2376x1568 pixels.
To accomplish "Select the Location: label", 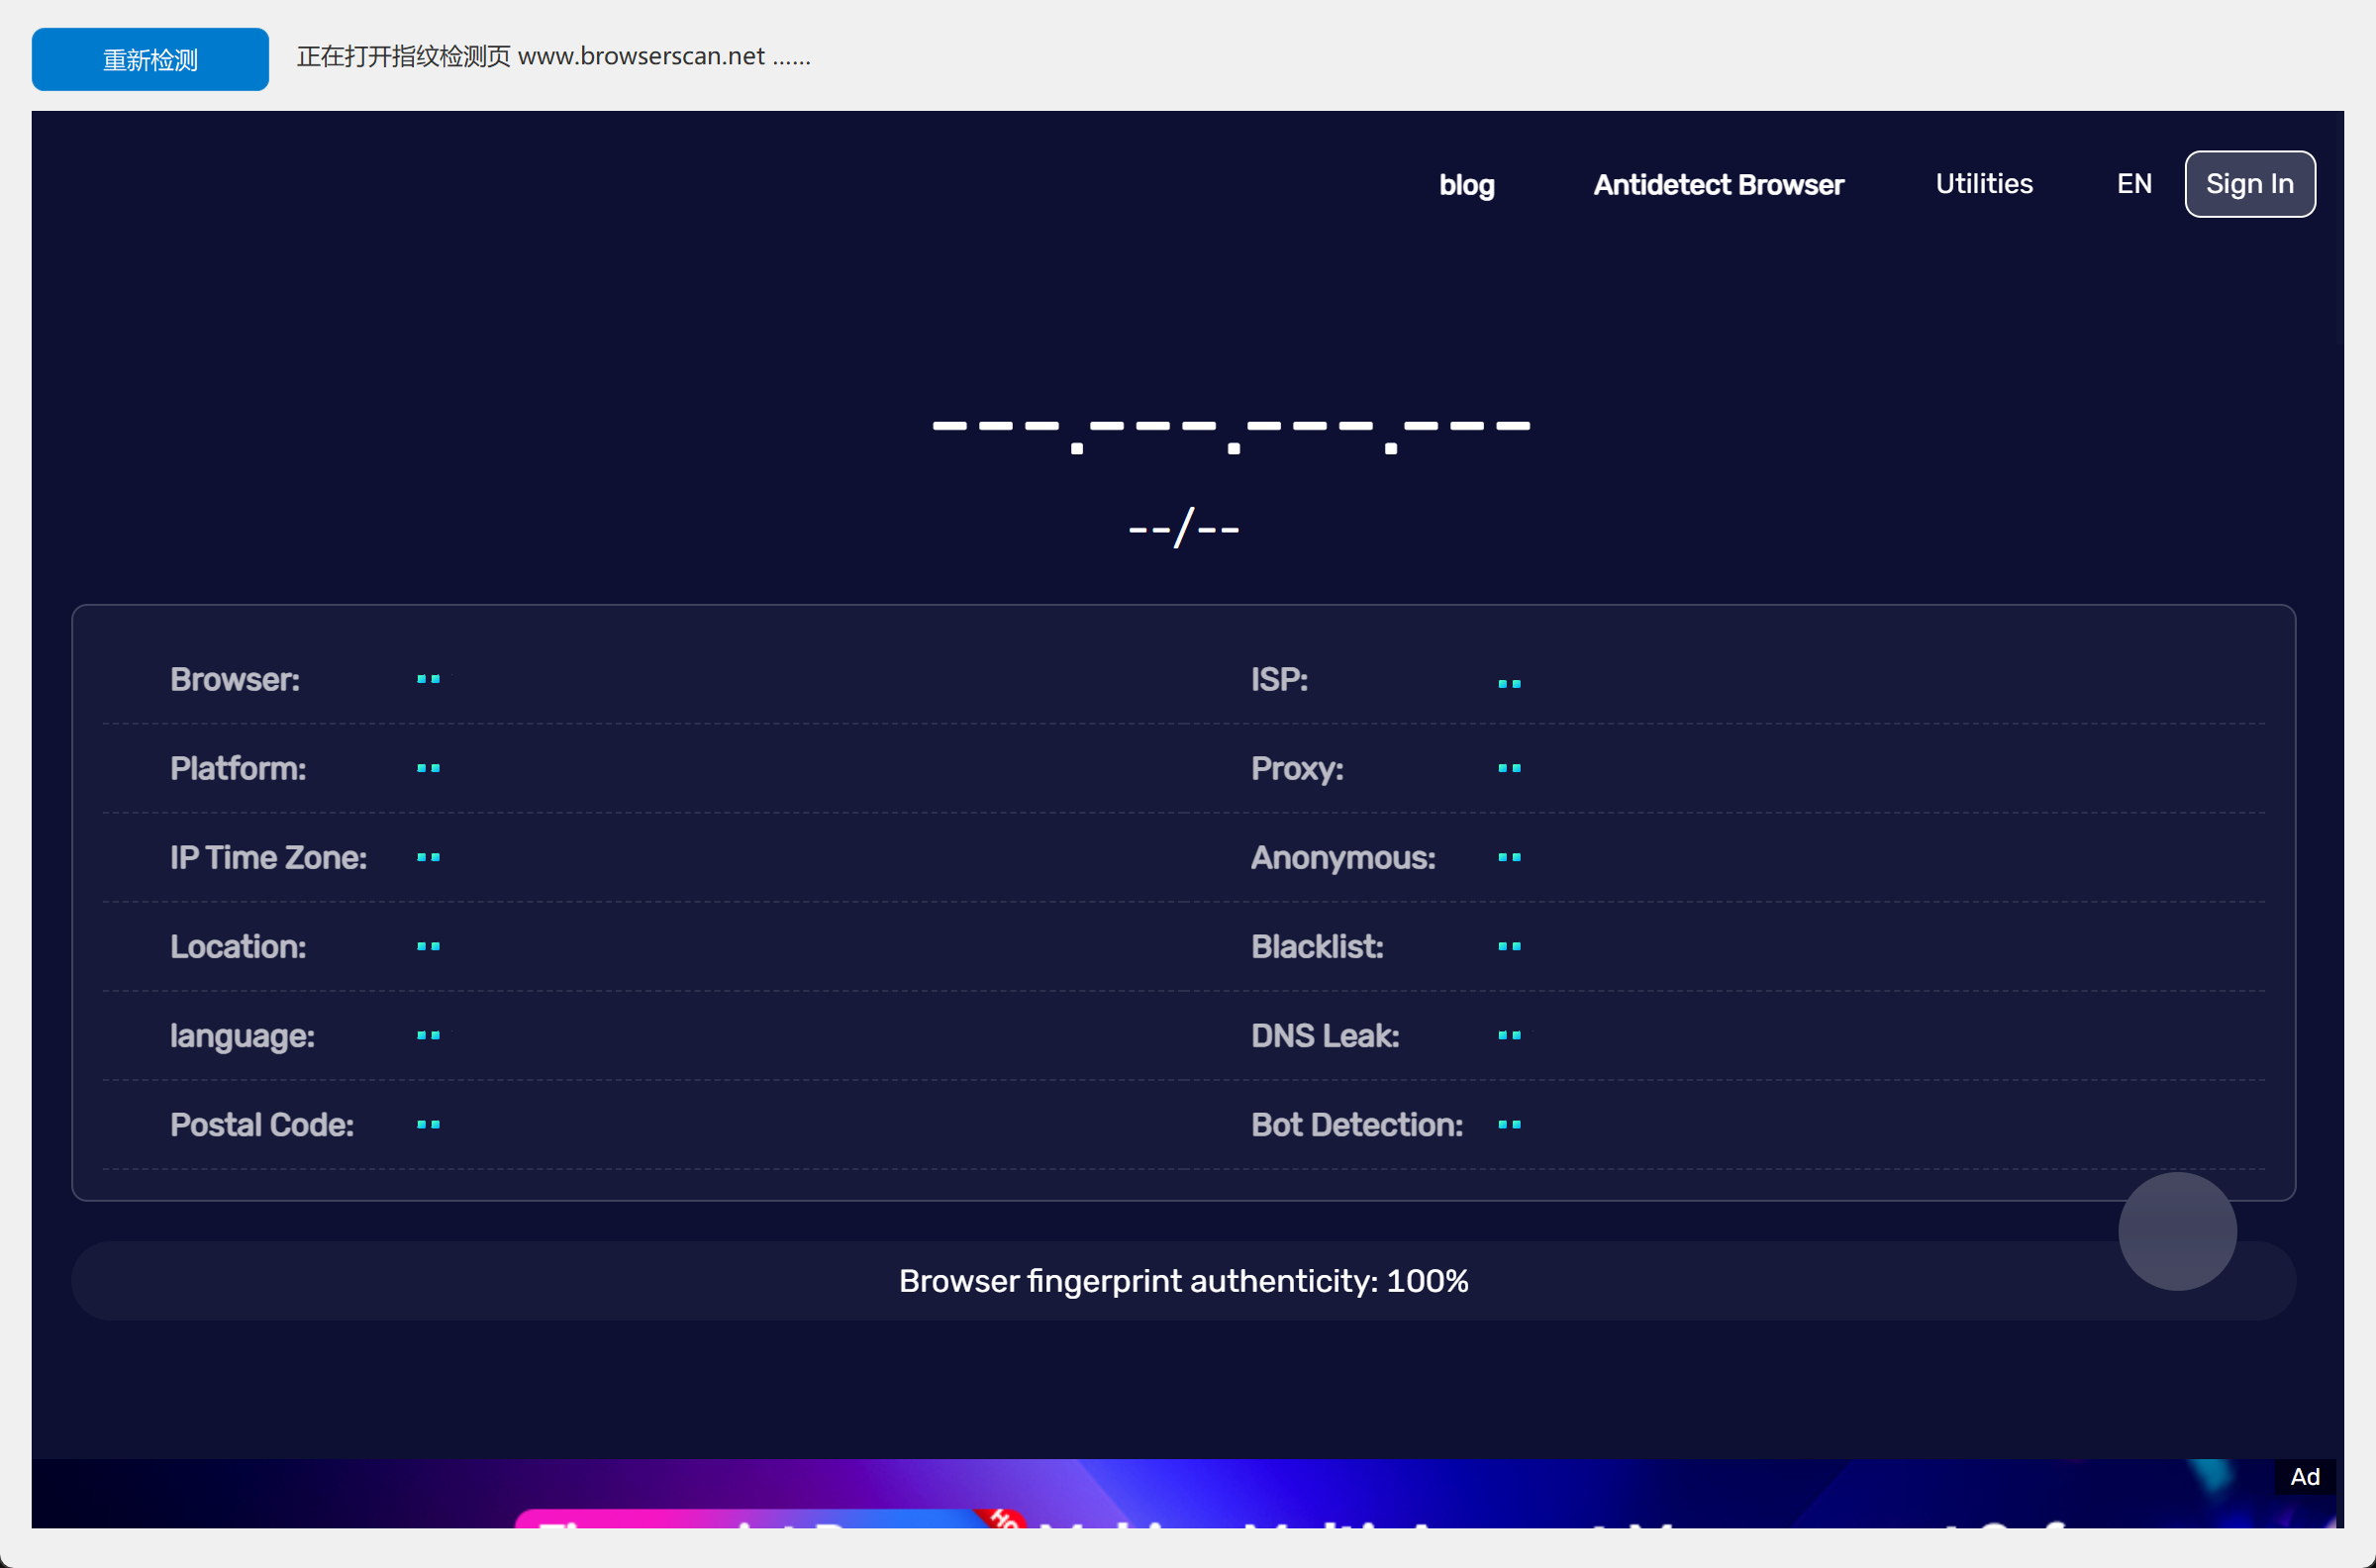I will (x=238, y=947).
